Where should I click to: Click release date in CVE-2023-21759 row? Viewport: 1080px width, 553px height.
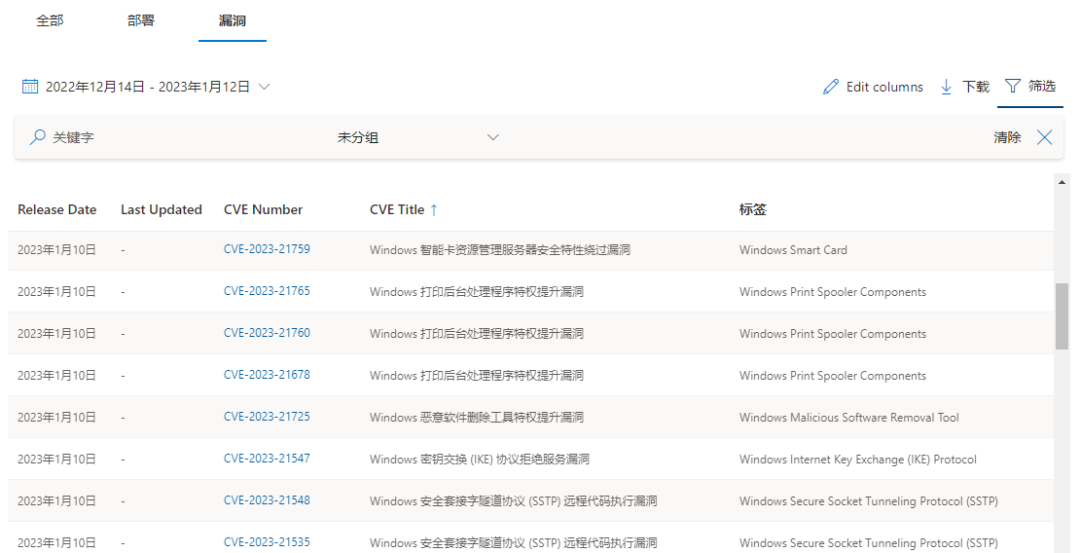tap(56, 250)
